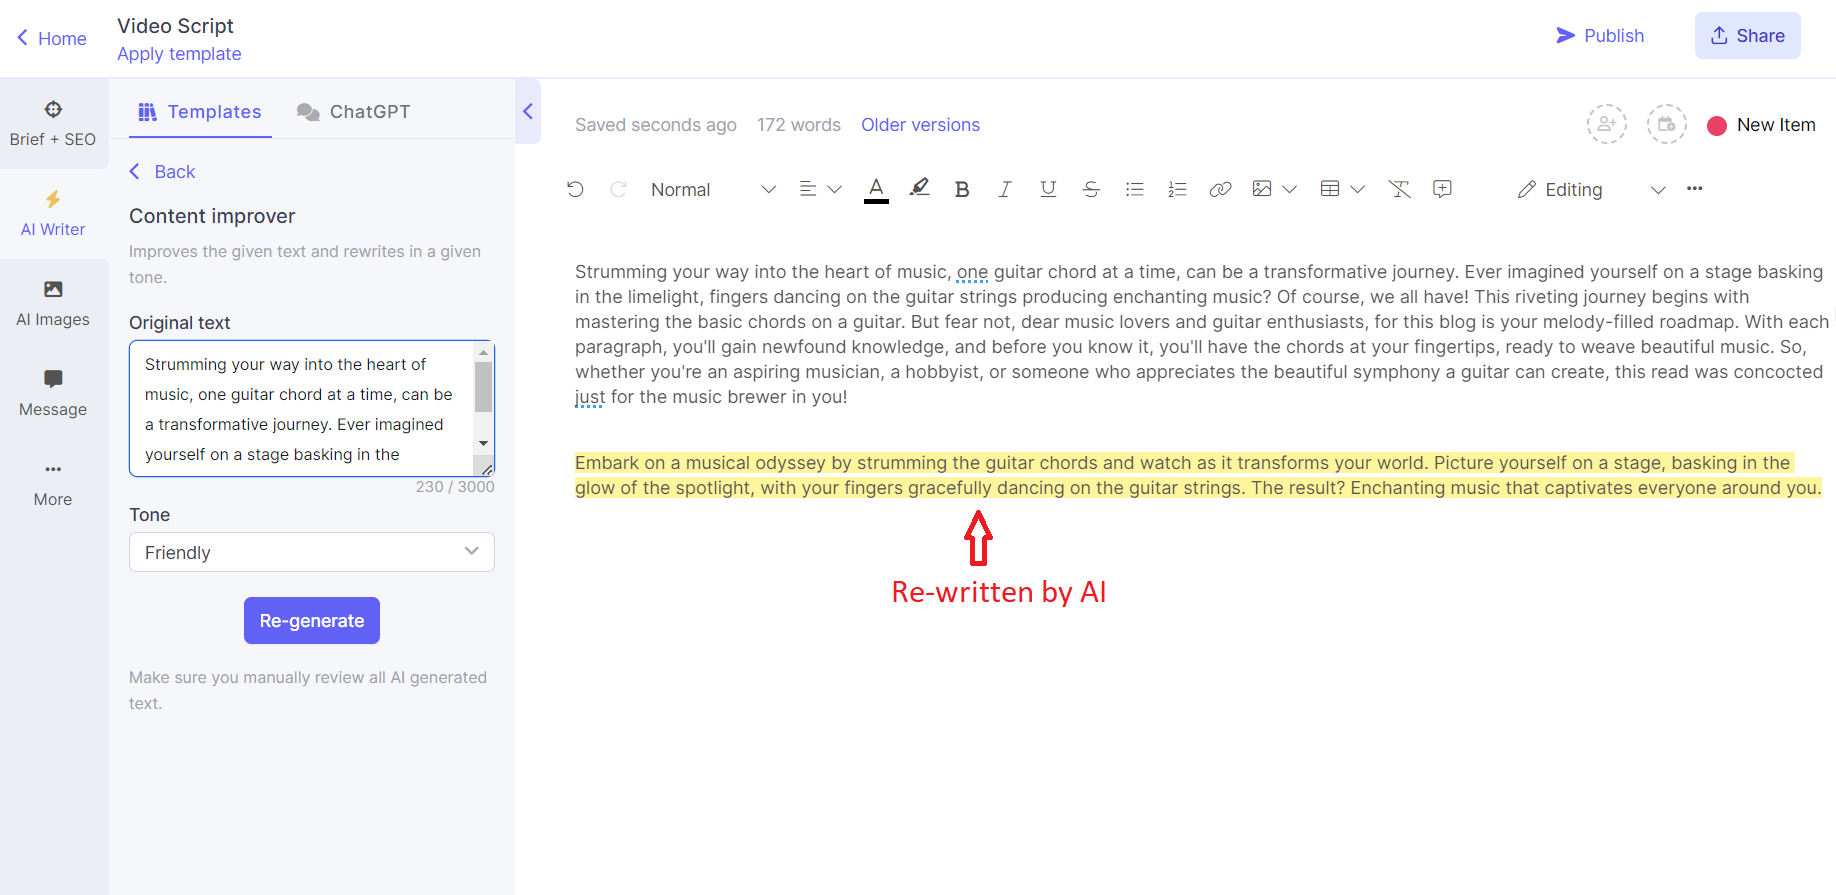Toggle bold formatting
1836x895 pixels.
962,189
